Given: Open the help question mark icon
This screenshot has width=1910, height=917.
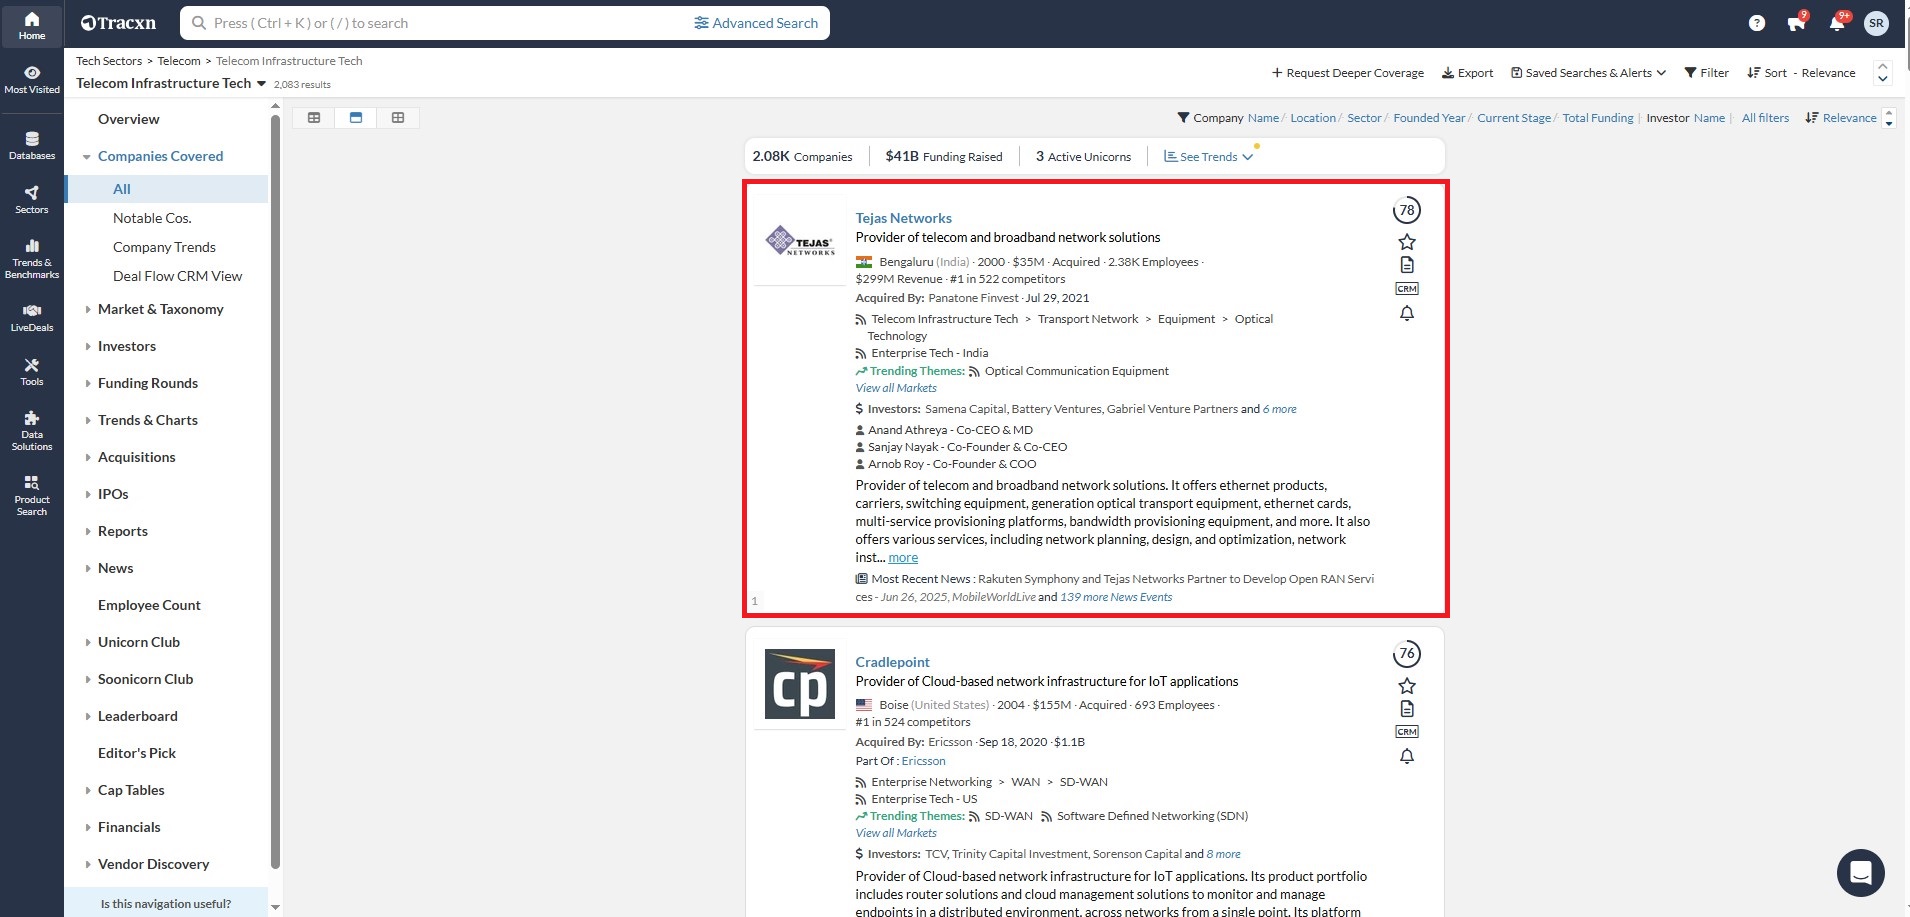Looking at the screenshot, I should pyautogui.click(x=1756, y=23).
